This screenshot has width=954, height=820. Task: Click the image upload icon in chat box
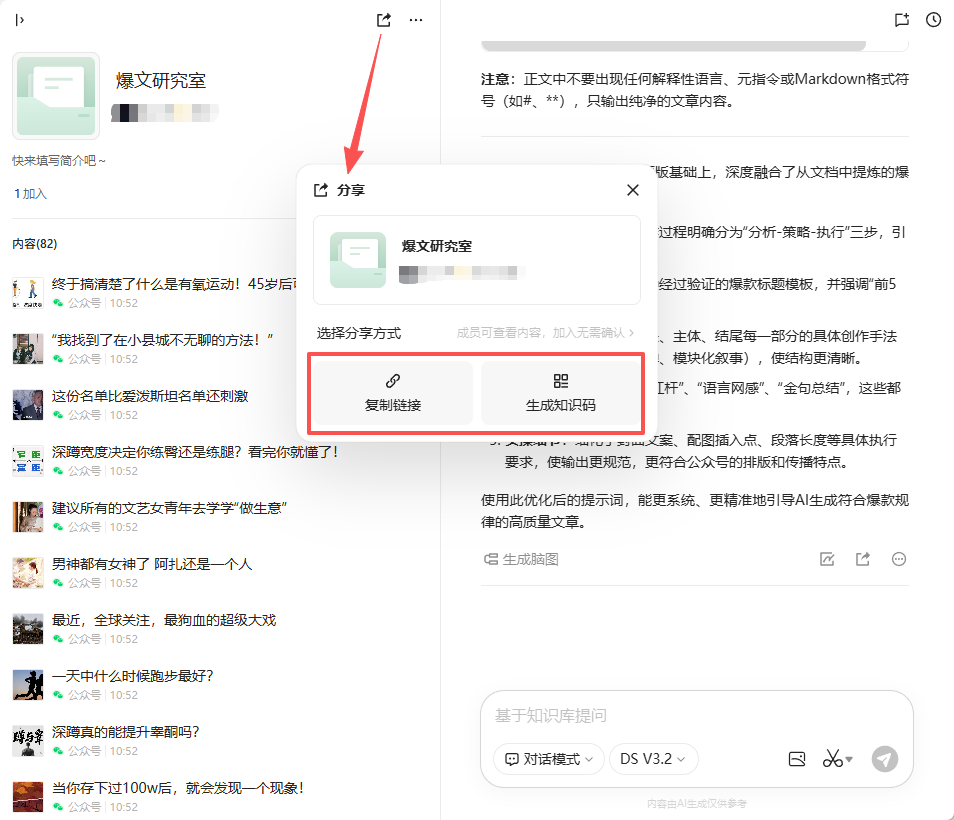[797, 759]
